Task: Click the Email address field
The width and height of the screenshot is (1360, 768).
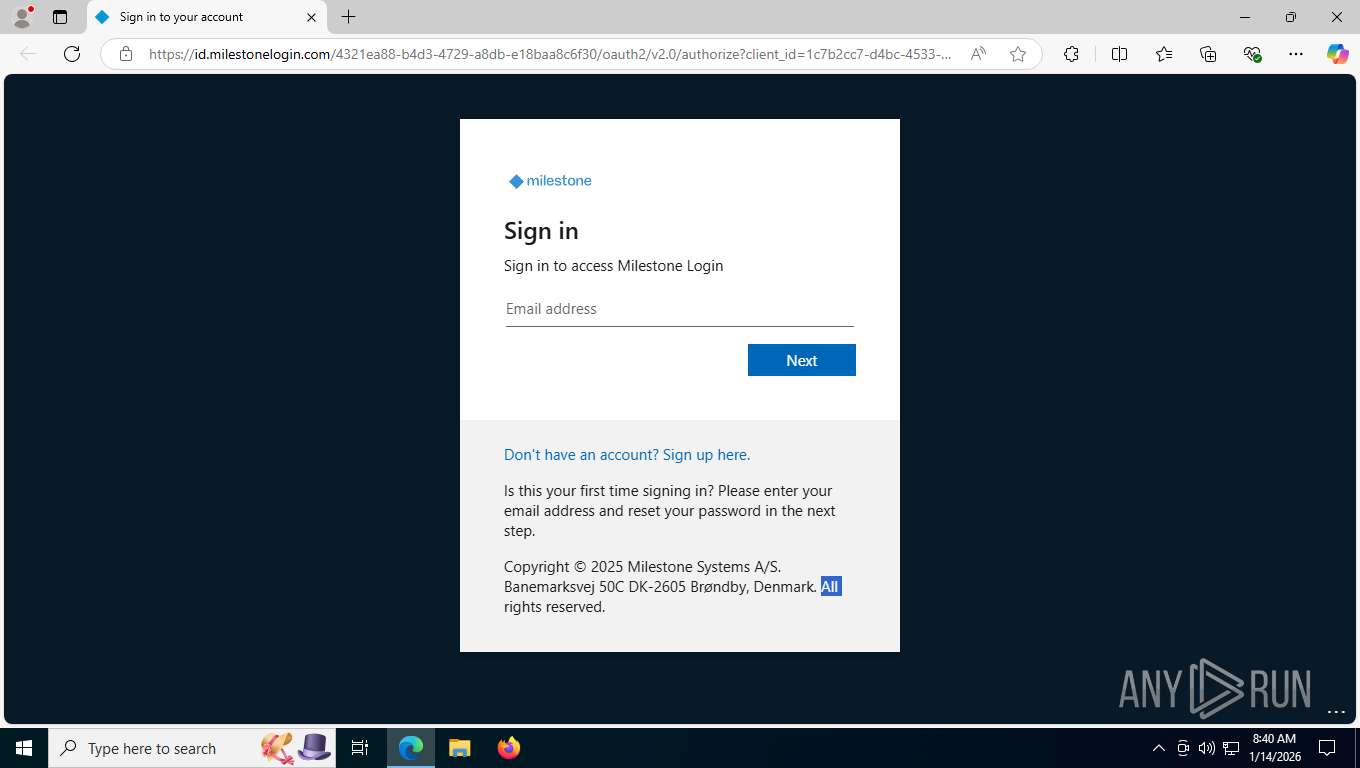Action: [680, 309]
